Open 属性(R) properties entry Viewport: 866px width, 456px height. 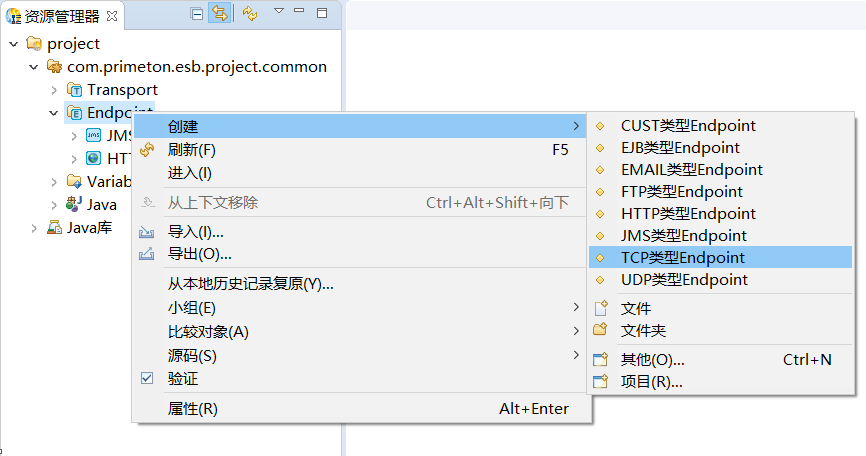(192, 408)
